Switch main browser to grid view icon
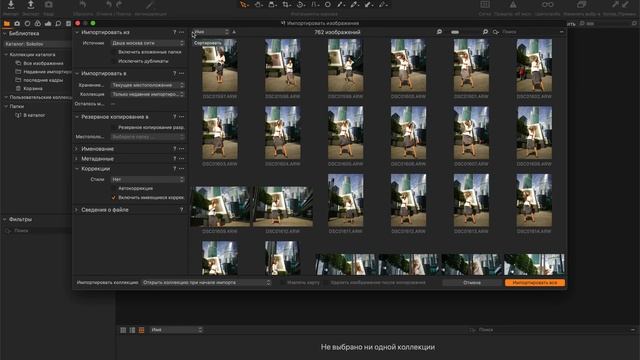Image resolution: width=640 pixels, height=360 pixels. point(123,330)
